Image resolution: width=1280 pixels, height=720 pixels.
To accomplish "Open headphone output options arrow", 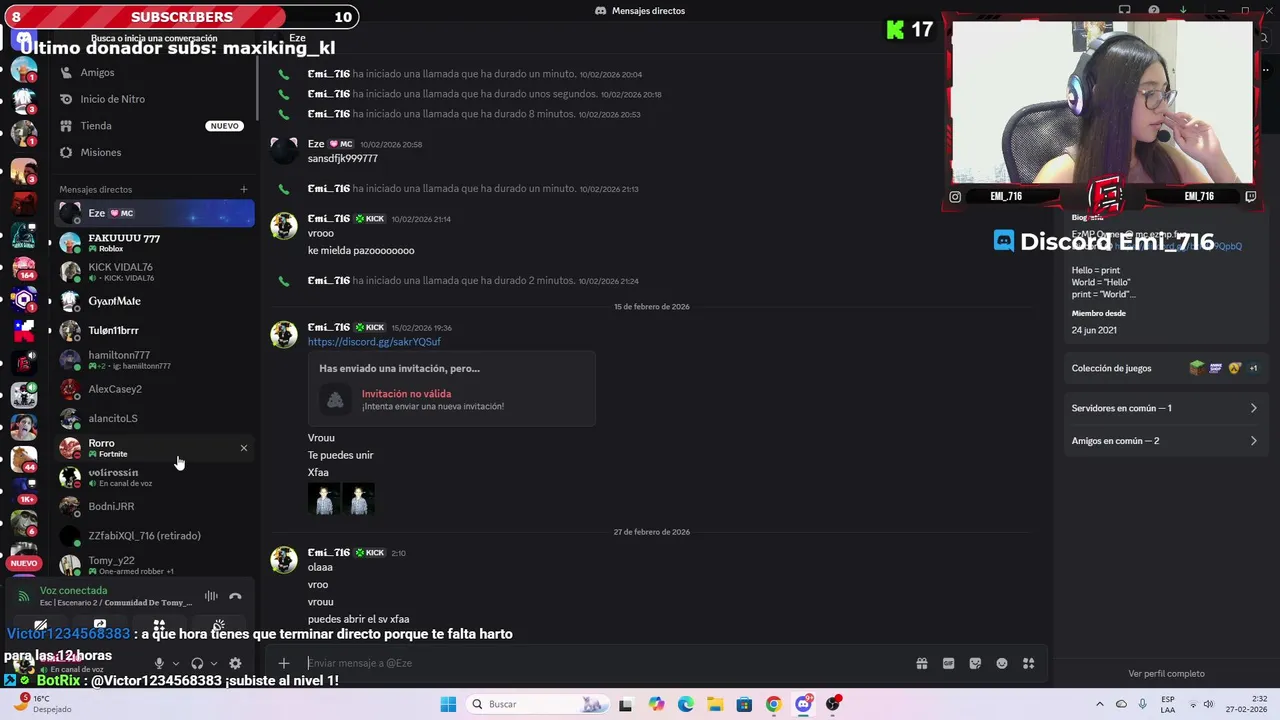I will click(x=214, y=663).
